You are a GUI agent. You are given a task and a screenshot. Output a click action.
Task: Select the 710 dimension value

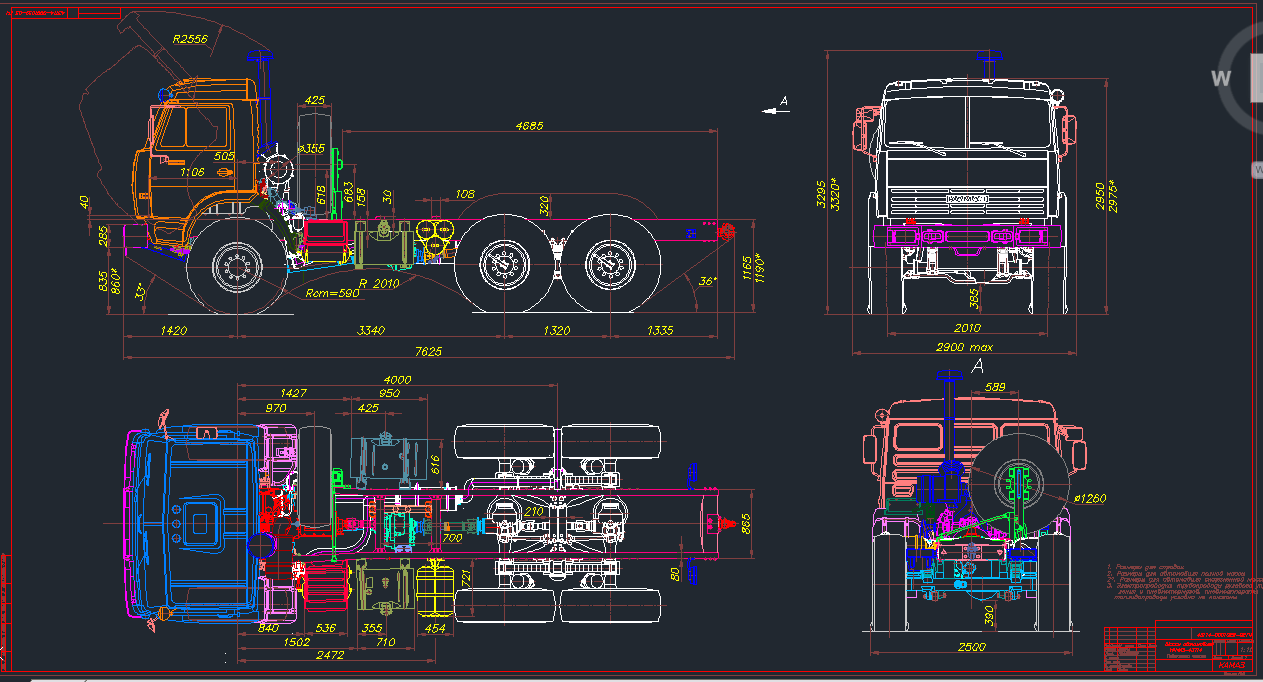[x=386, y=643]
